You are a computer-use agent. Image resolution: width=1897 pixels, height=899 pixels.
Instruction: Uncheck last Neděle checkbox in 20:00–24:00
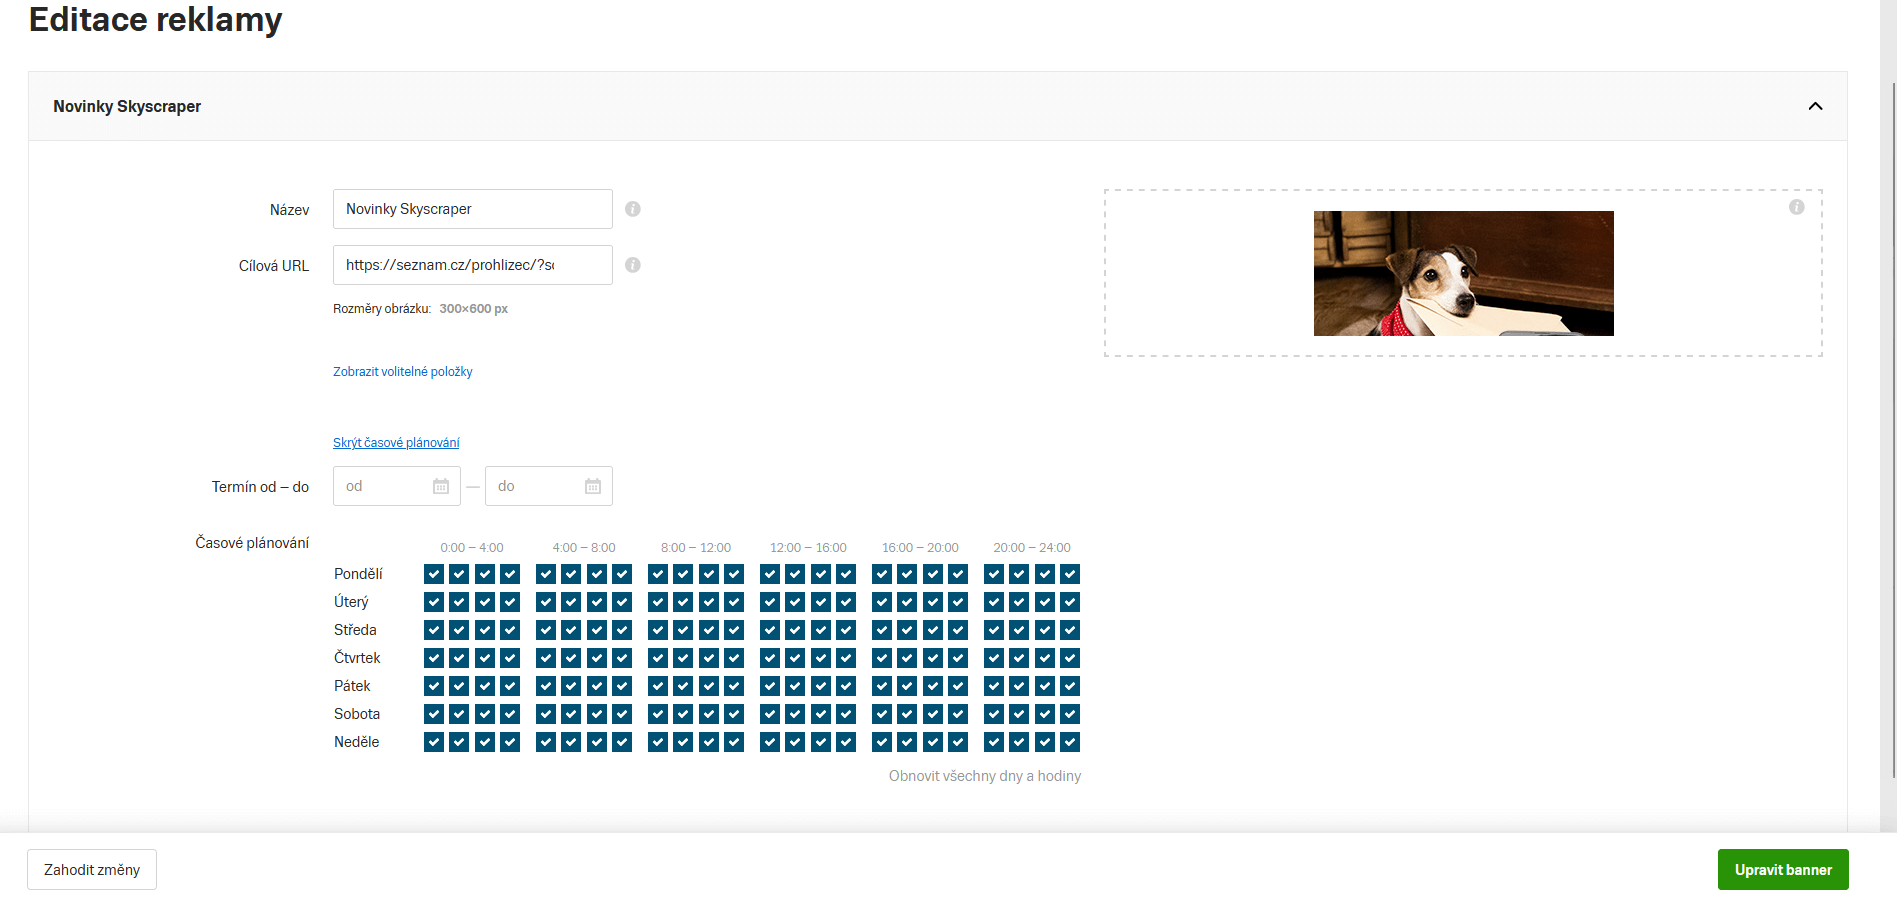point(1070,742)
